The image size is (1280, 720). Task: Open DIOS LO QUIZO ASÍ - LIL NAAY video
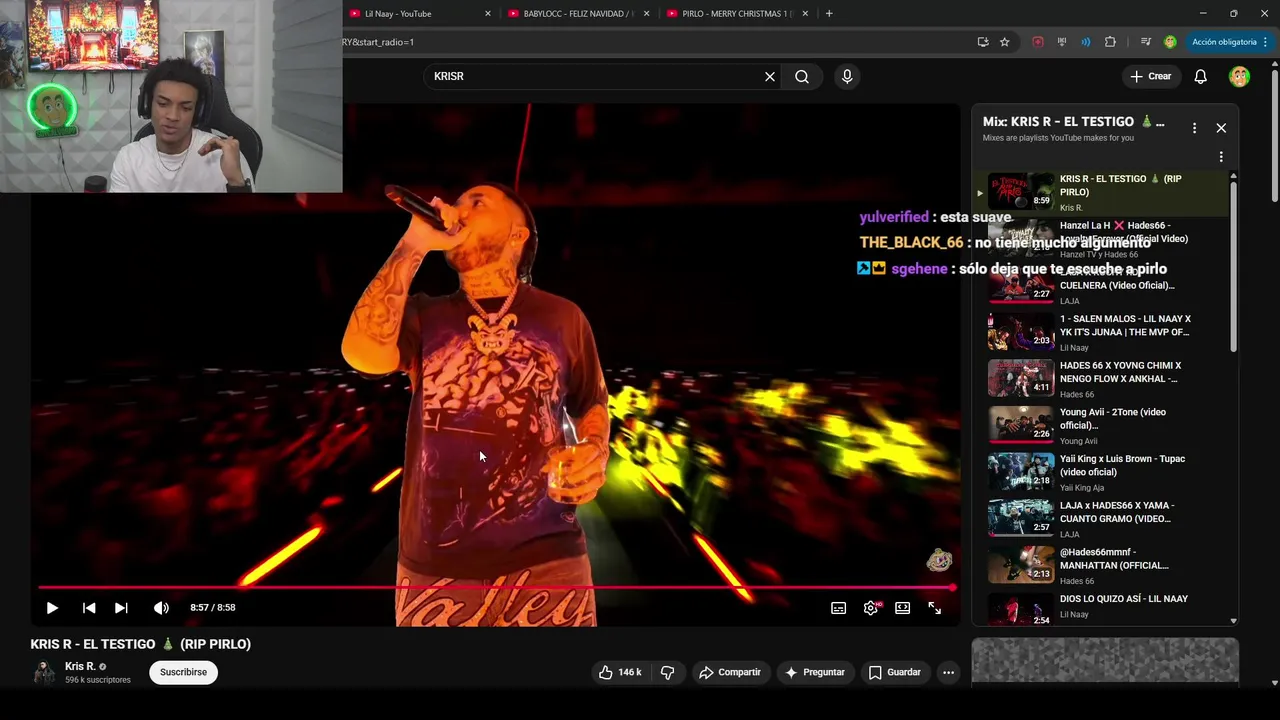pos(1103,606)
